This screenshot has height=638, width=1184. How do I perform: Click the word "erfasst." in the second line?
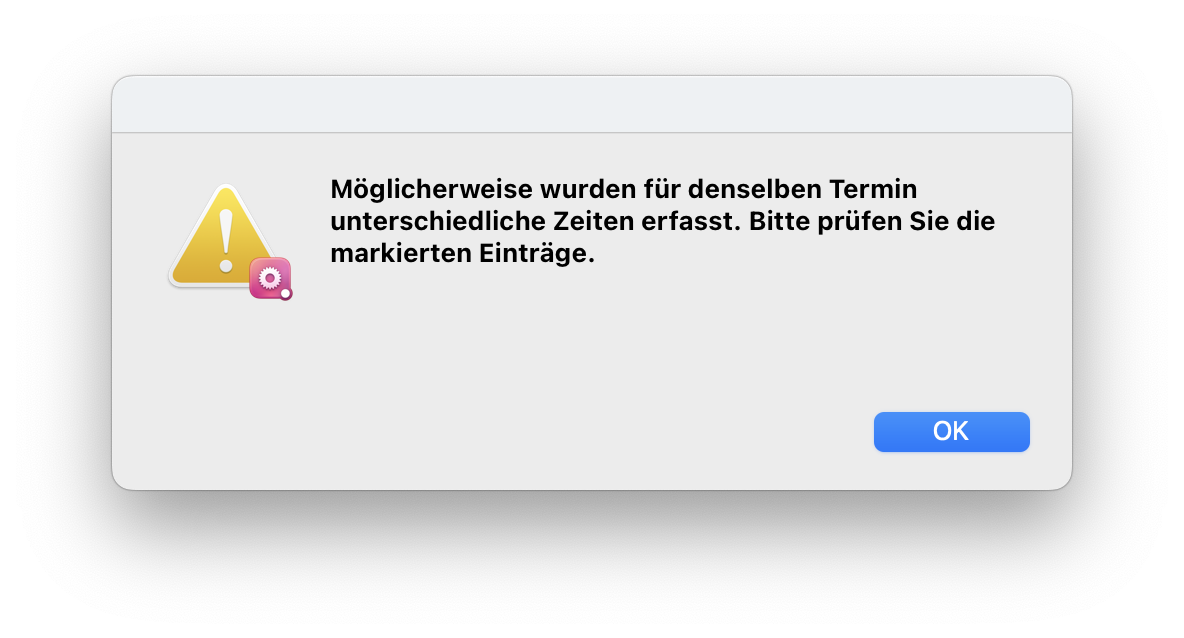click(x=692, y=221)
